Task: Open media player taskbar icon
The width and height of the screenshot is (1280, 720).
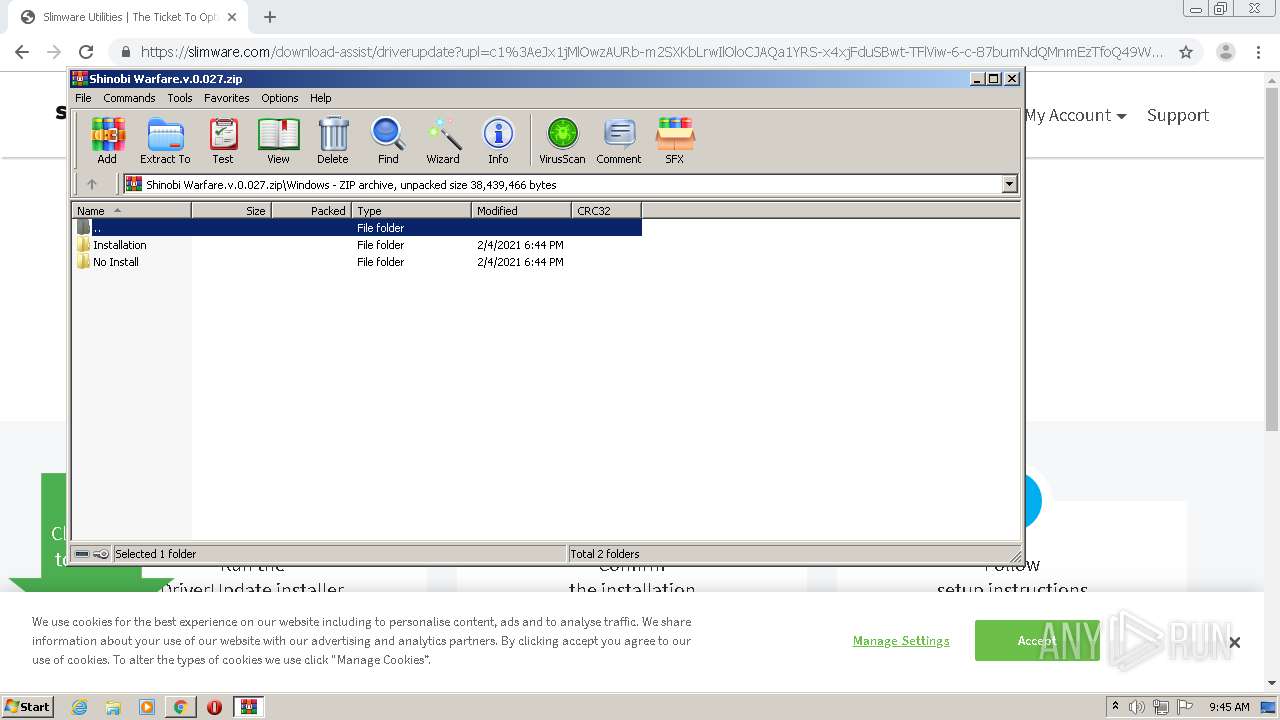Action: click(x=147, y=707)
